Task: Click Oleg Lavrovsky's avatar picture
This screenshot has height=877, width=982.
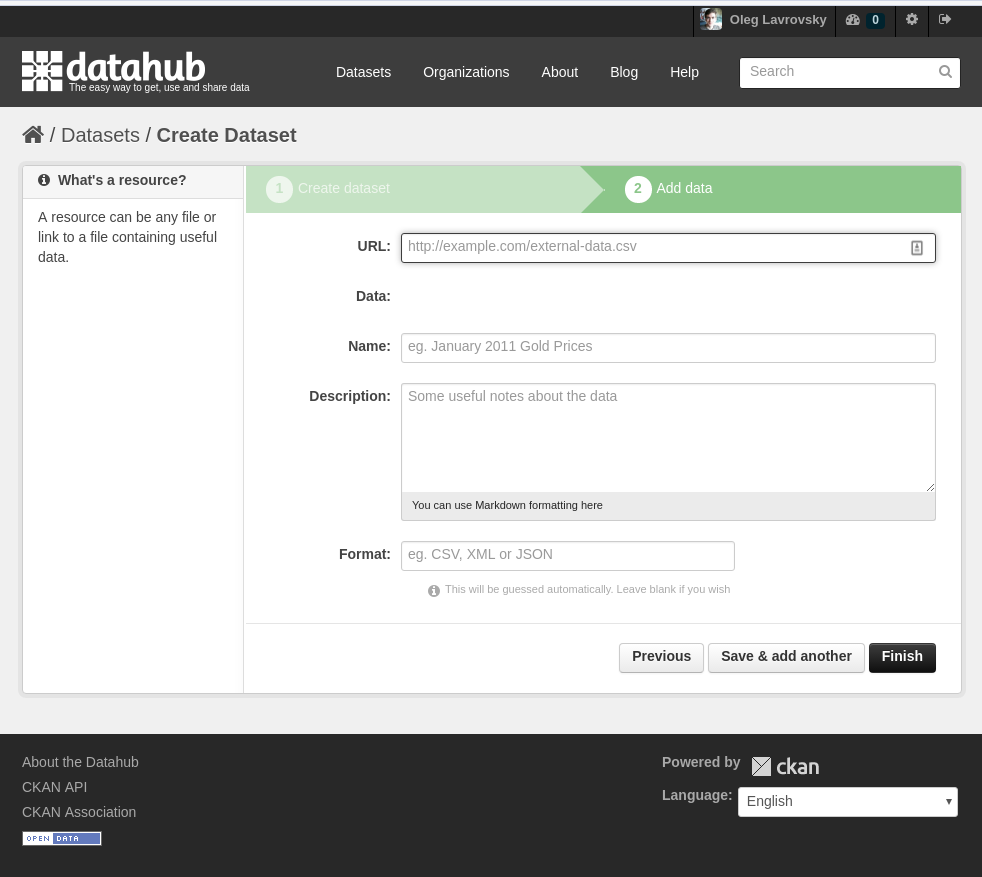Action: 711,19
